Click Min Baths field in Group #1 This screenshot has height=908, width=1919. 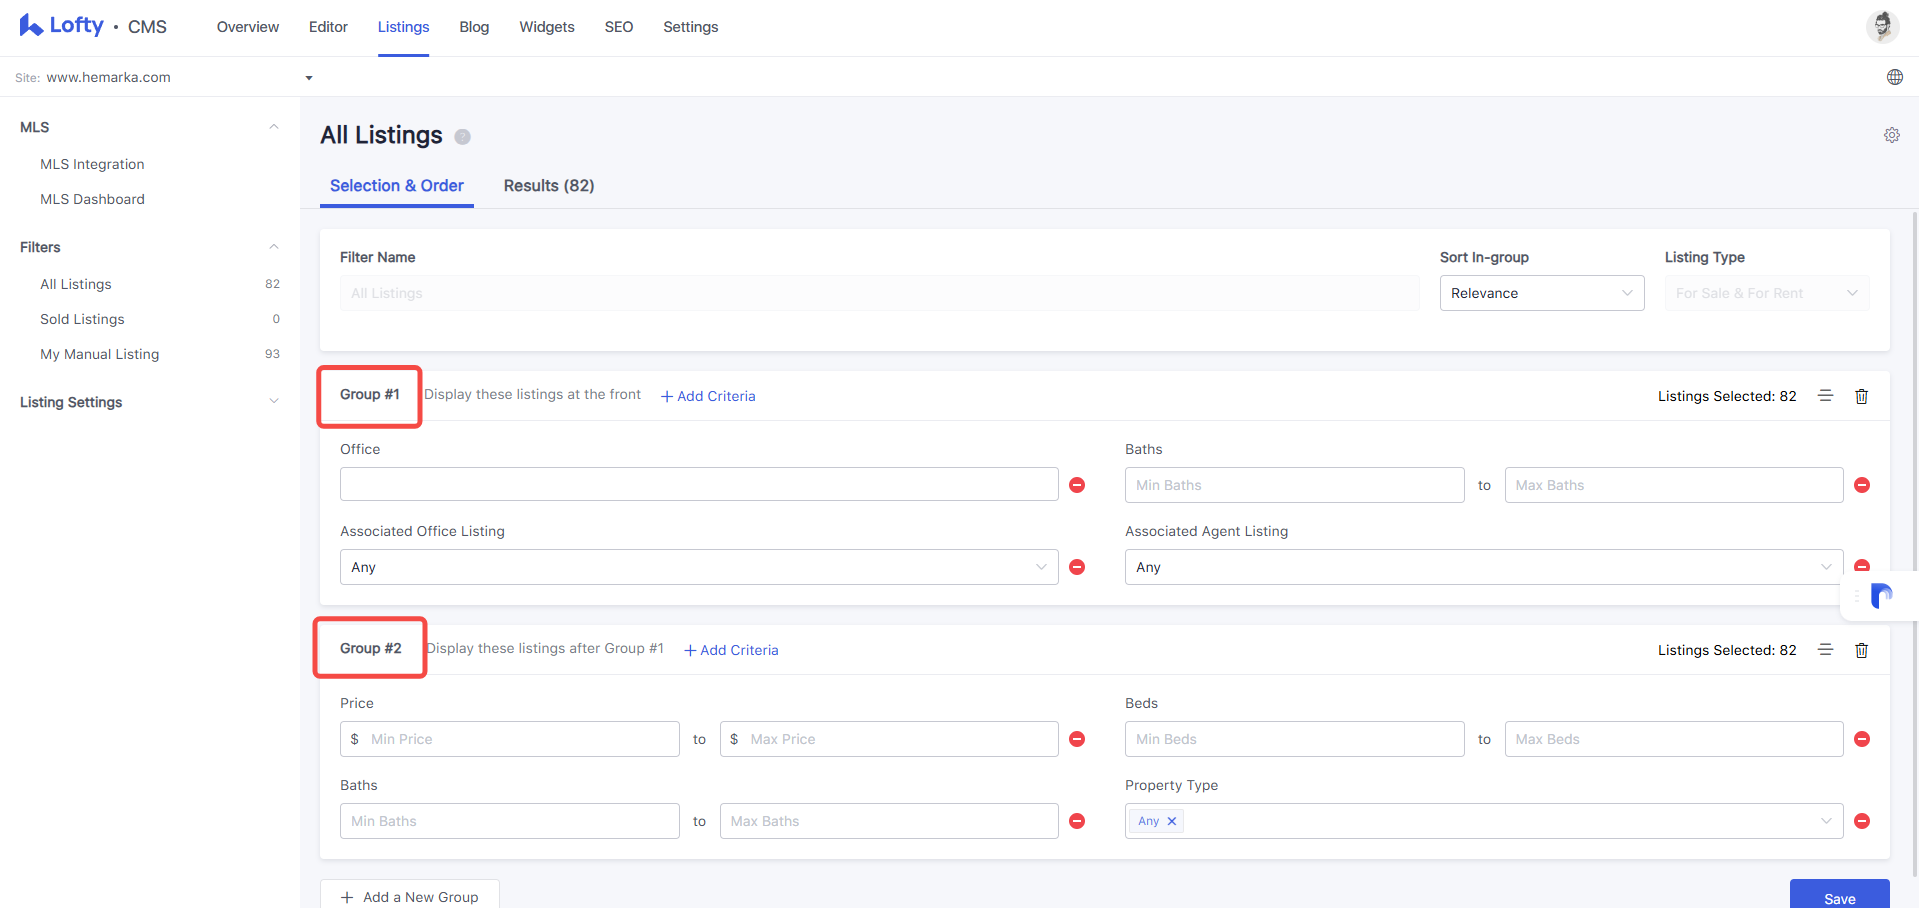(1294, 485)
